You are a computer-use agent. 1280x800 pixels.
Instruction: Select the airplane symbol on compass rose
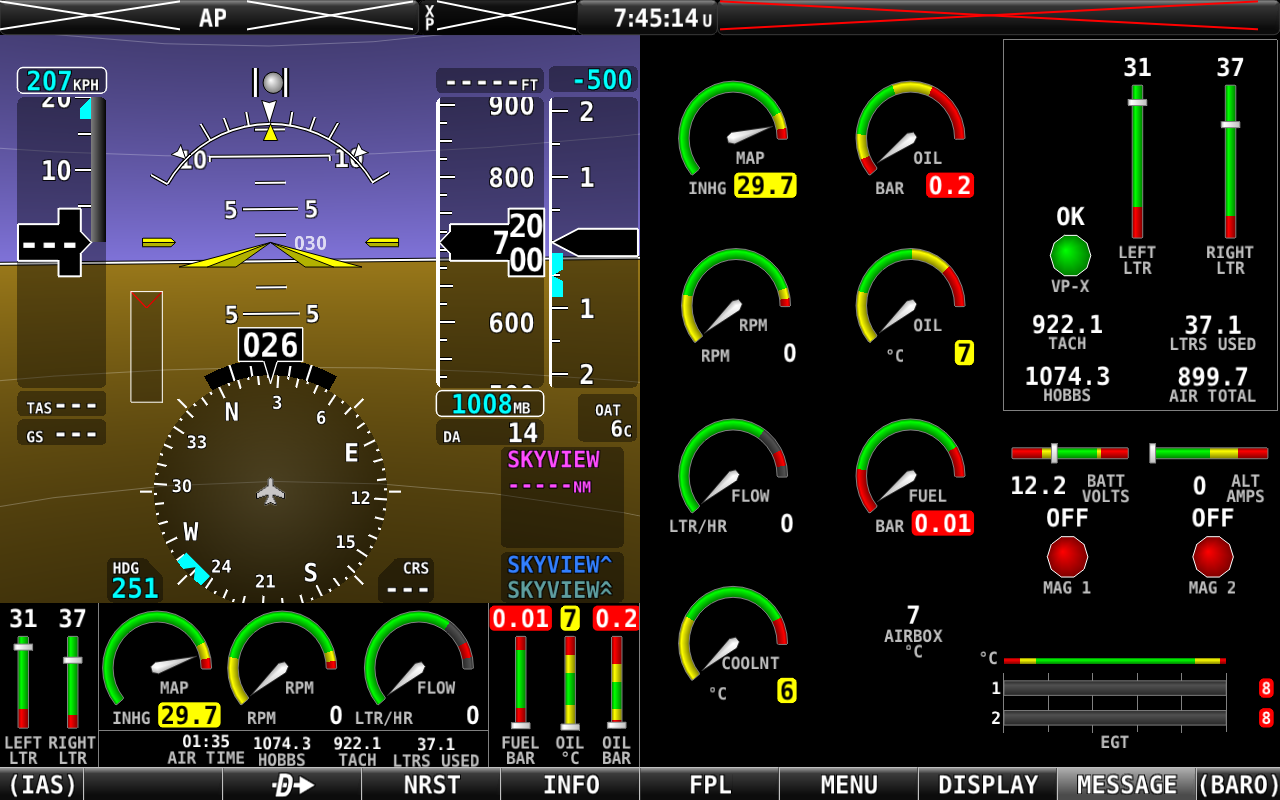[271, 491]
